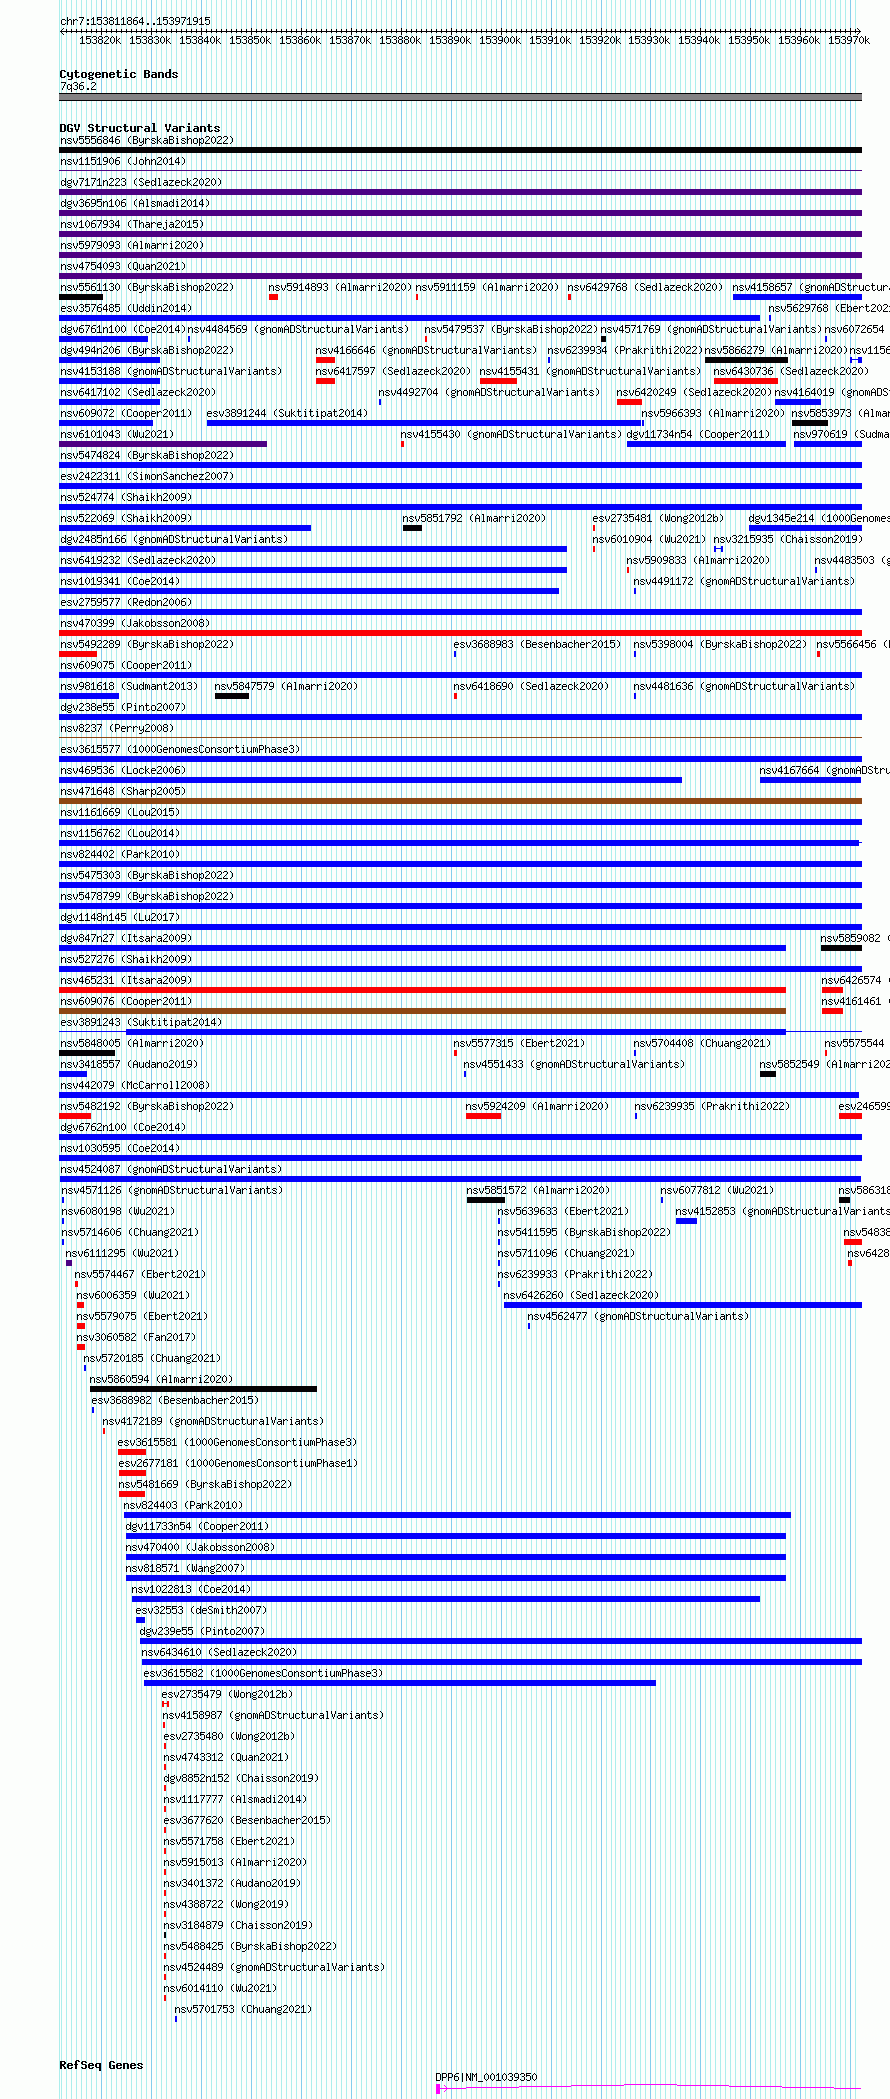Click nsv5914893 (Almarri2020) variant label
The width and height of the screenshot is (890, 2099).
(x=340, y=287)
